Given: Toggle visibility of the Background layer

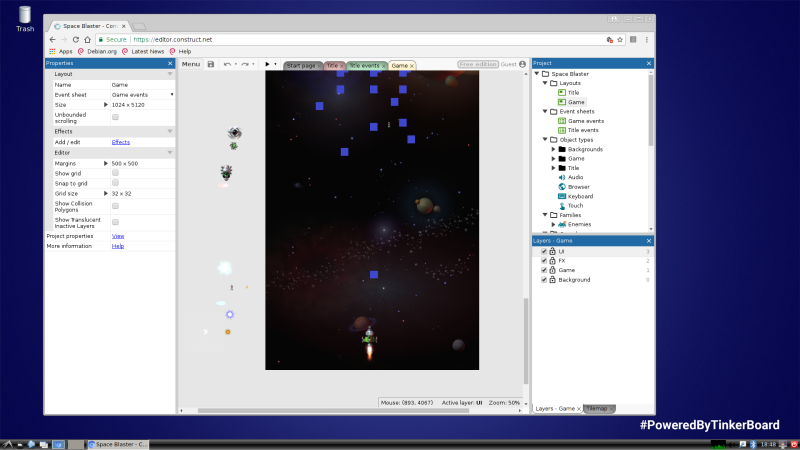Looking at the screenshot, I should pos(544,280).
